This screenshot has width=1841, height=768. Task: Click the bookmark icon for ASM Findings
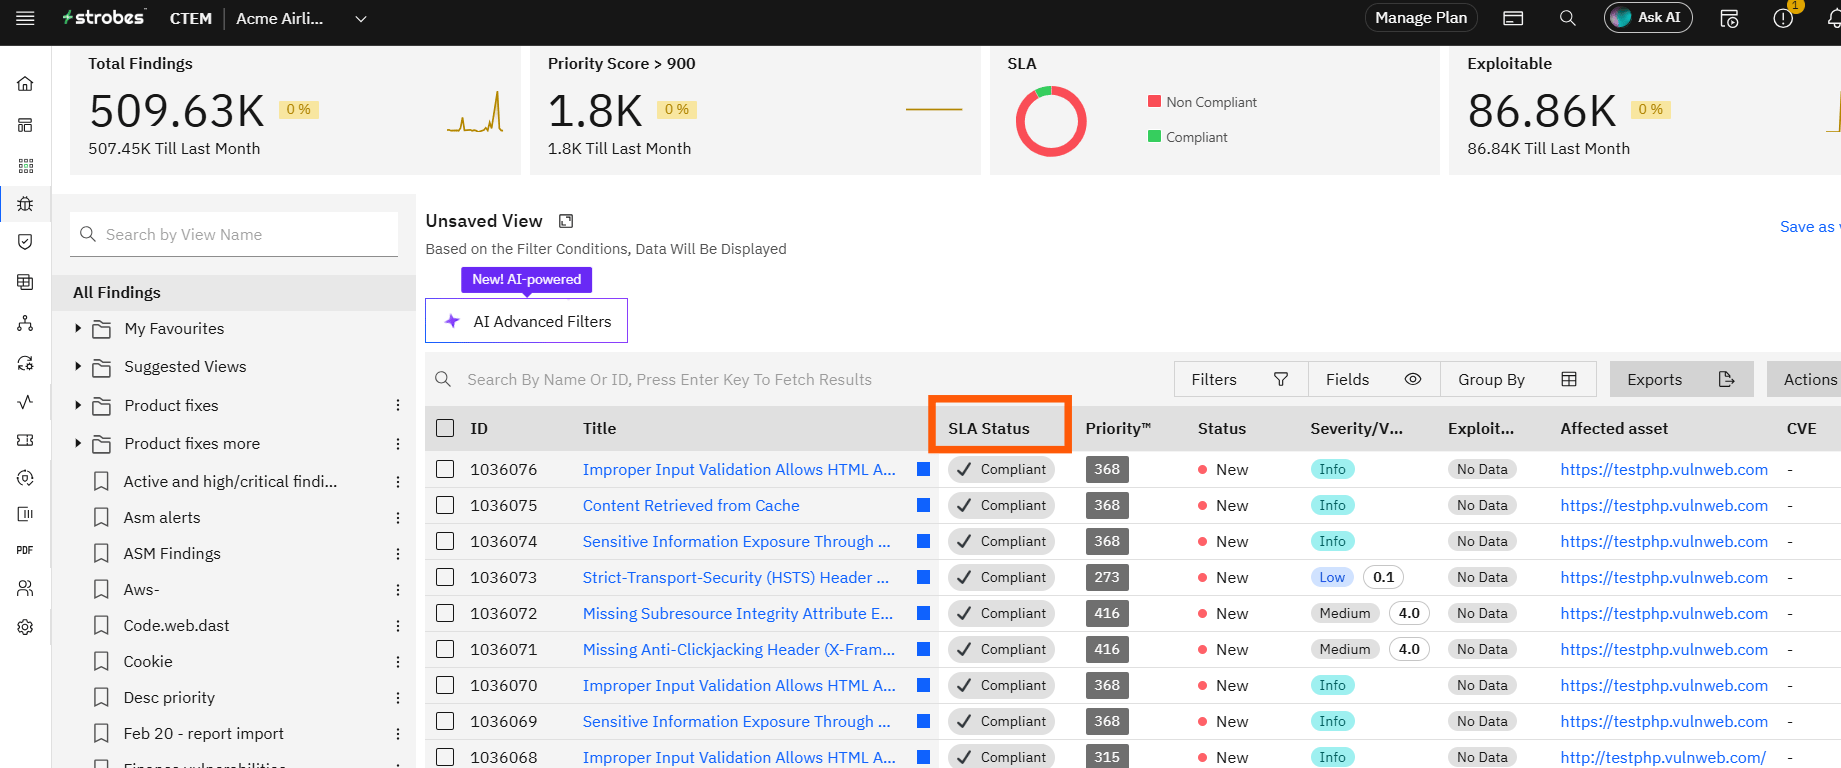101,553
